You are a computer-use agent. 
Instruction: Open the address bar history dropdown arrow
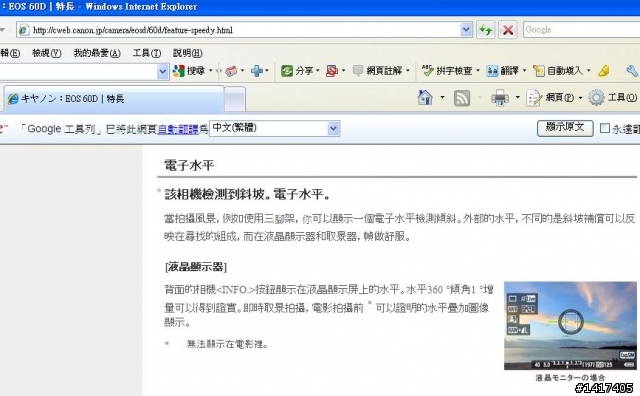click(466, 30)
